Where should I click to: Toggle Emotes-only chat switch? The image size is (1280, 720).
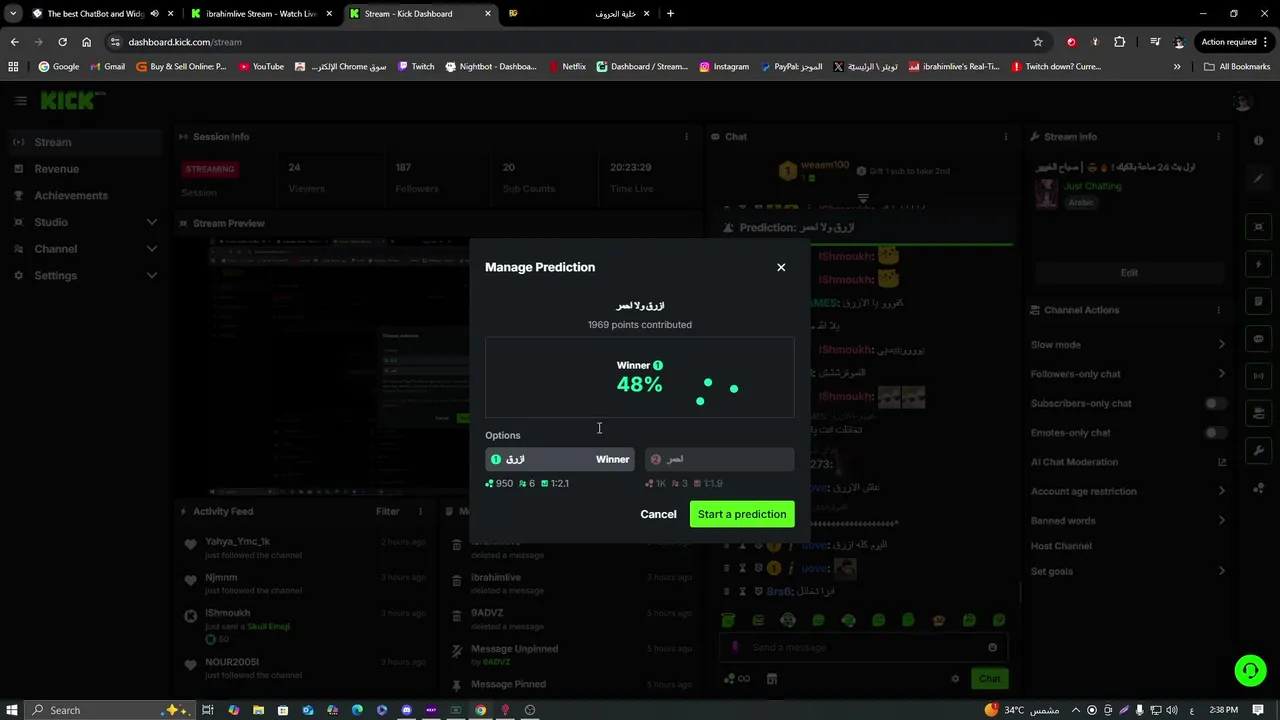tap(1215, 433)
